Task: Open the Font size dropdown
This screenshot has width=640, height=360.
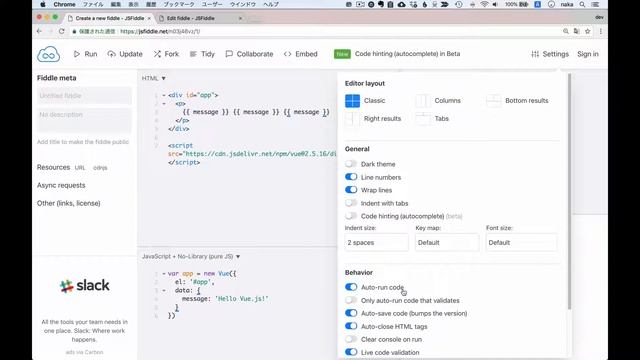Action: pos(521,242)
